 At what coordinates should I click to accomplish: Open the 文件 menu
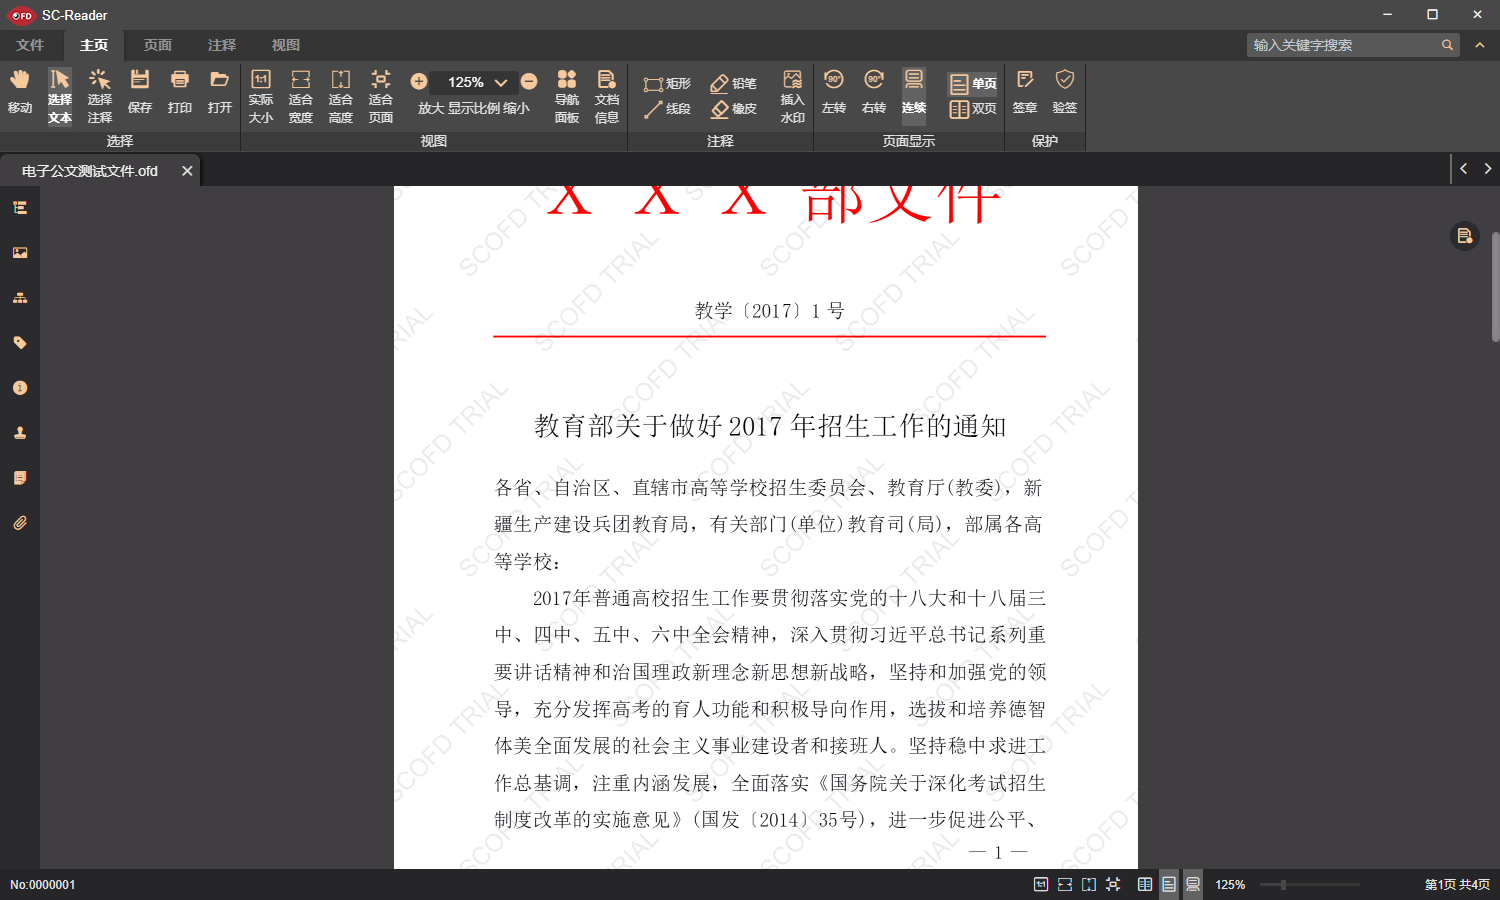tap(31, 45)
